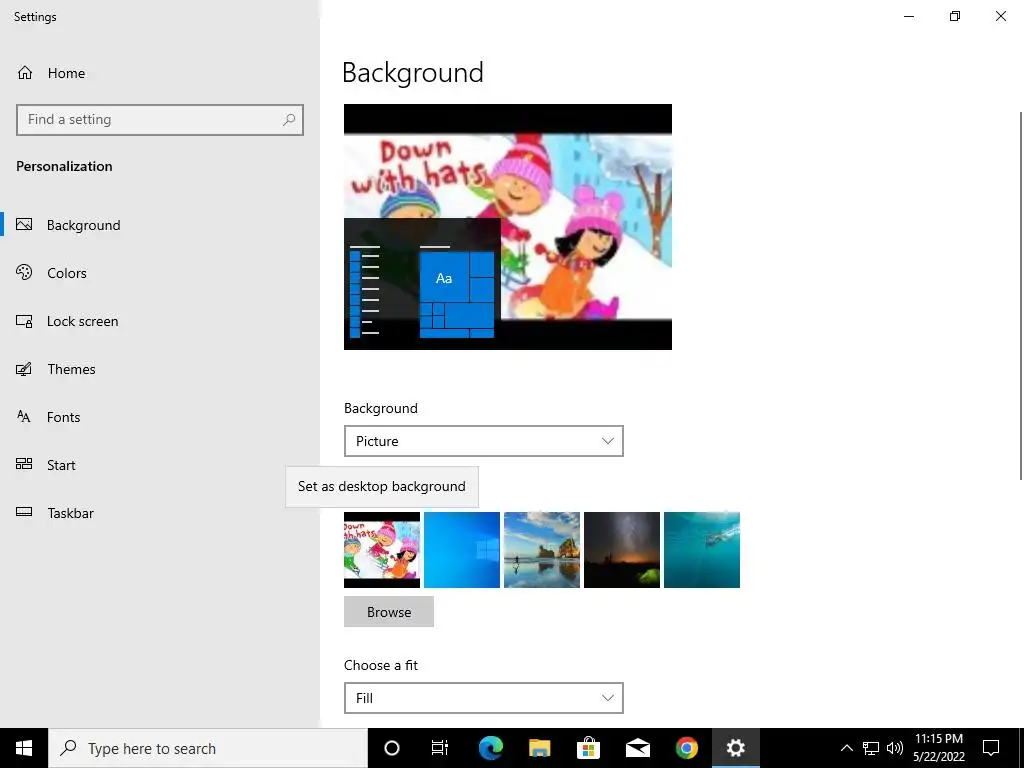The width and height of the screenshot is (1024, 768).
Task: Click the Set as desktop background tooltip
Action: (382, 487)
